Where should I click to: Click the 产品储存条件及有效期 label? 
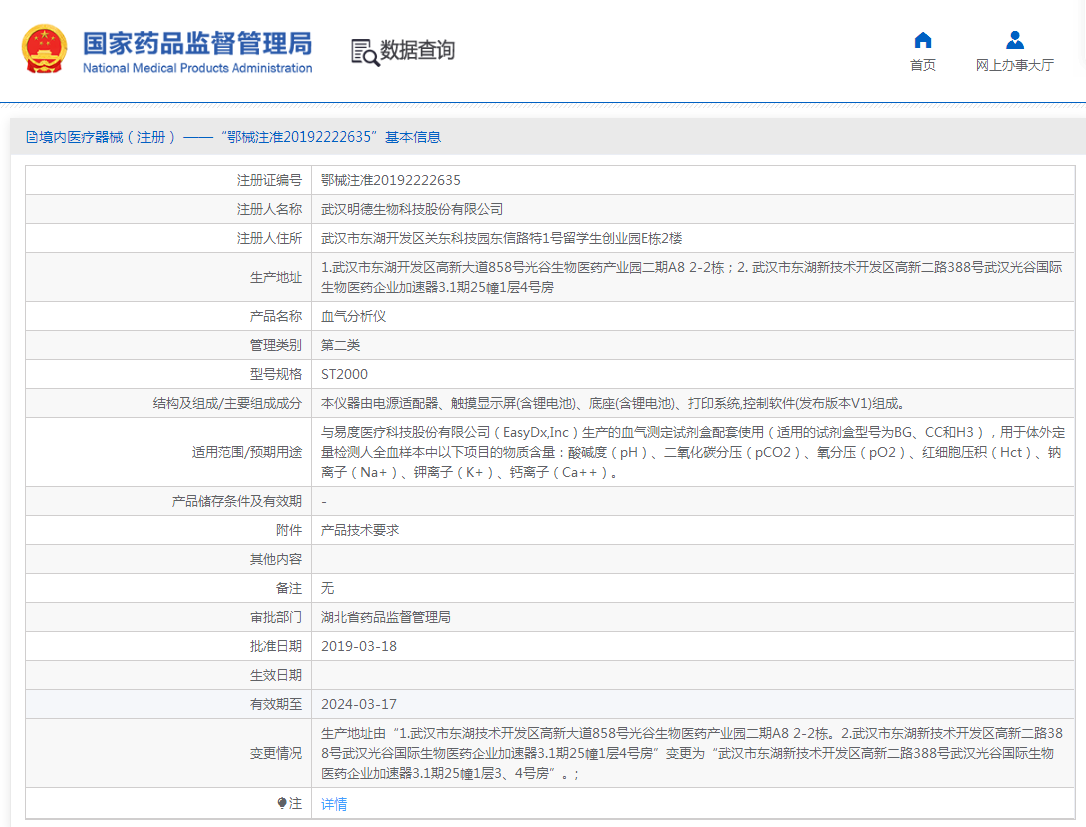(237, 501)
